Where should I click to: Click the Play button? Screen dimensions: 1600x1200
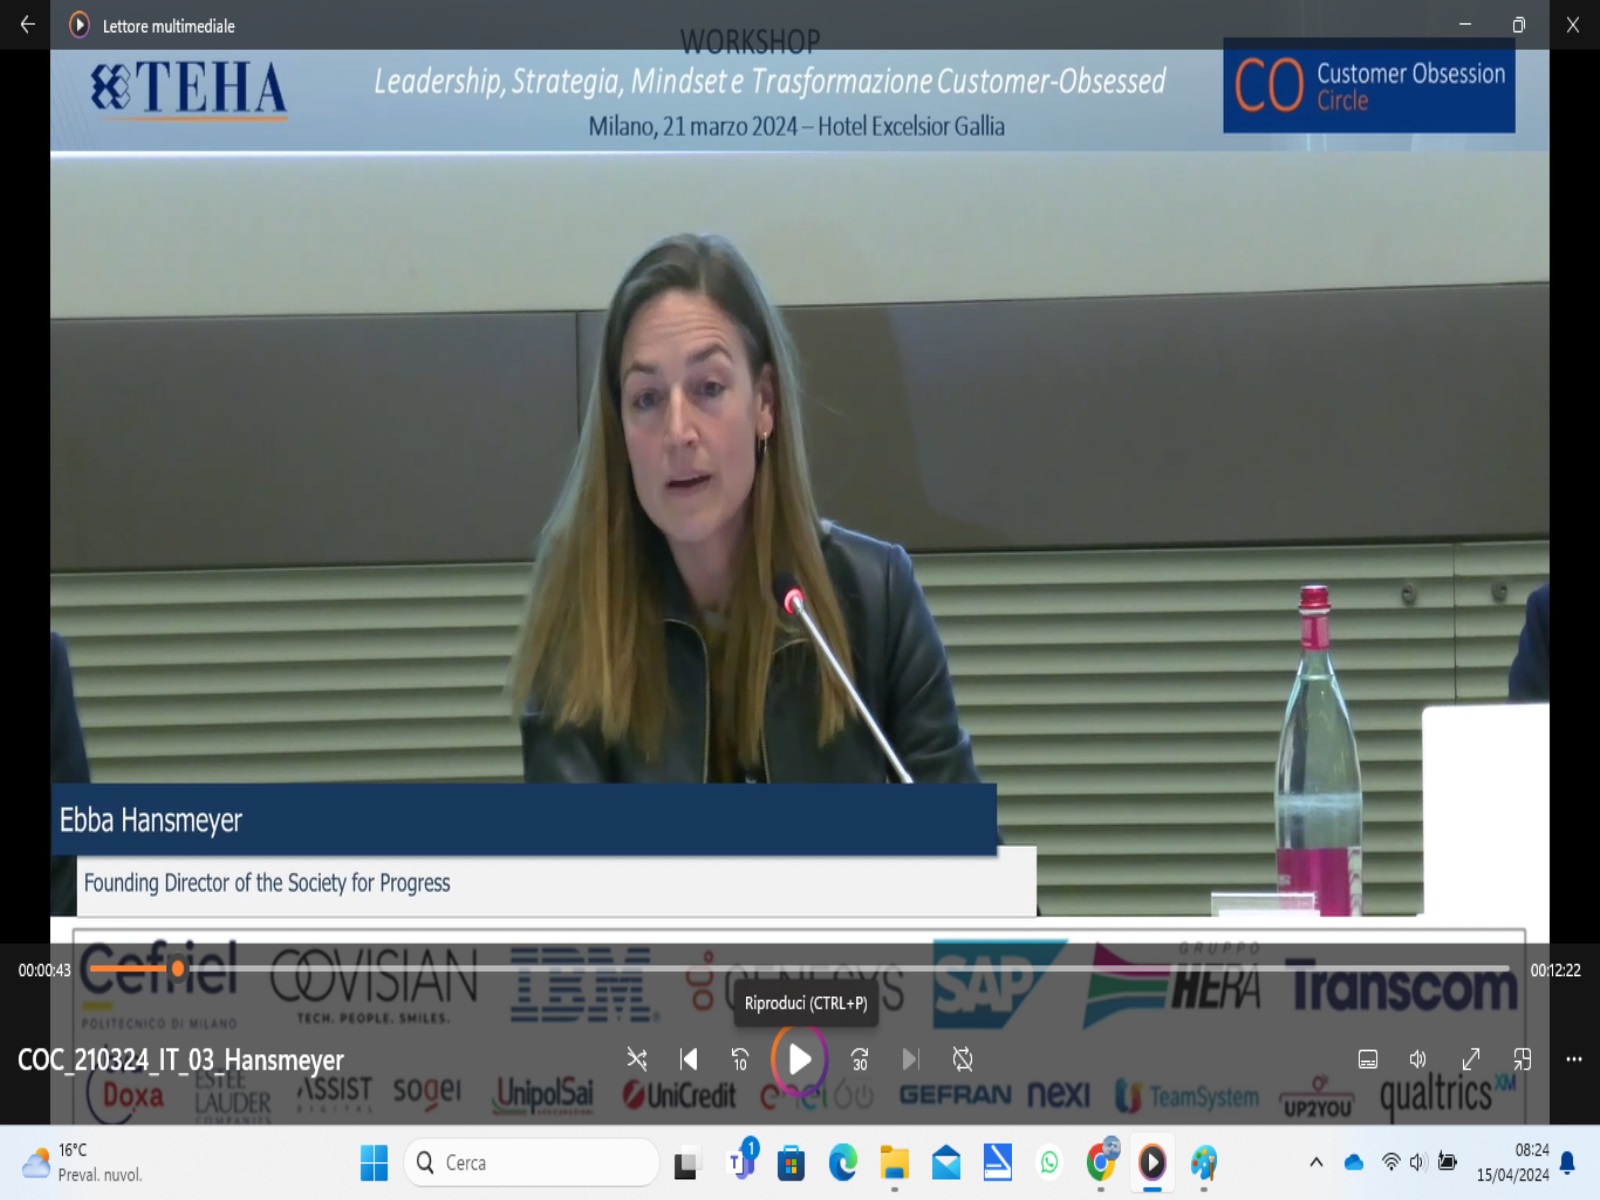pos(799,1059)
